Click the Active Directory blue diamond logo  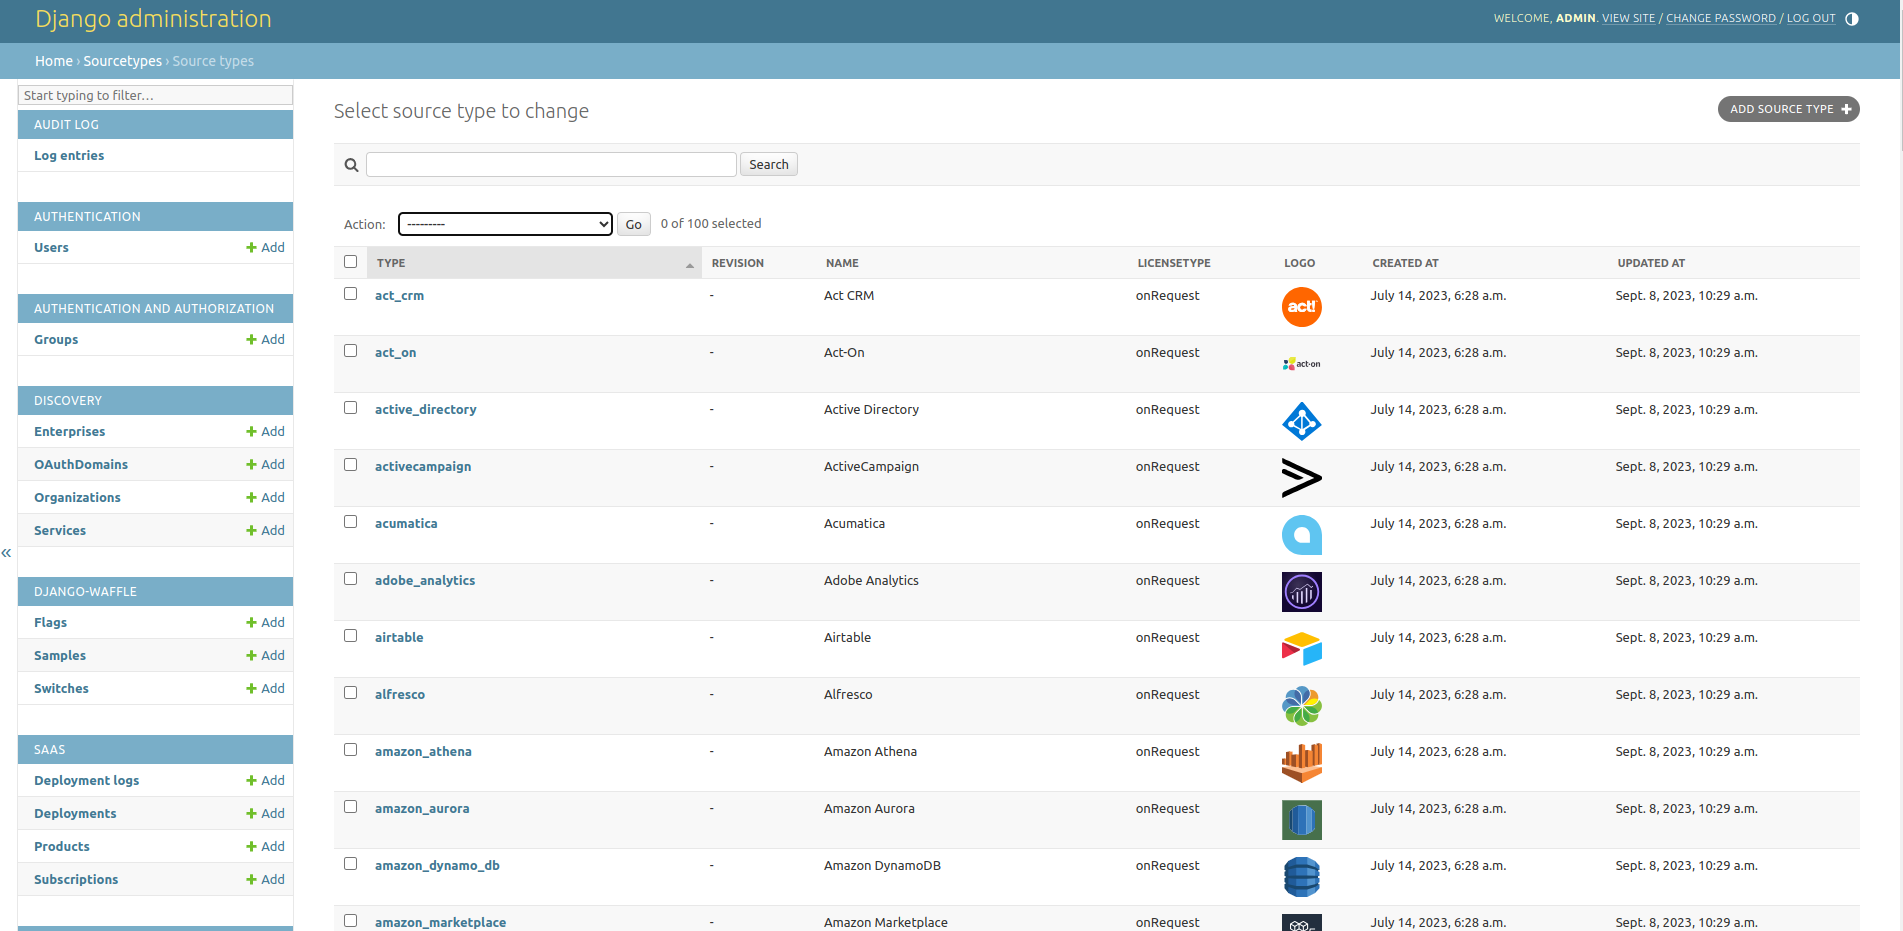click(1301, 421)
